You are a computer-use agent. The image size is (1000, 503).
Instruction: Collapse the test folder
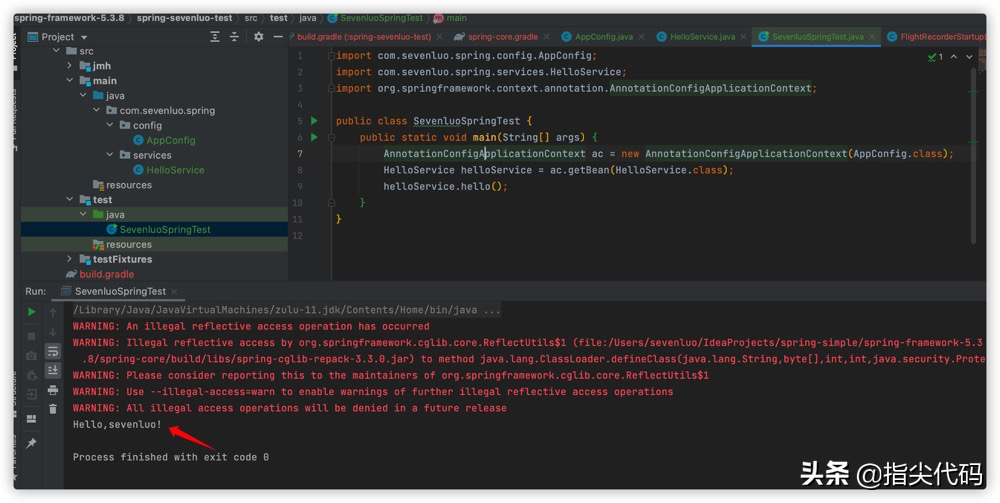click(70, 200)
